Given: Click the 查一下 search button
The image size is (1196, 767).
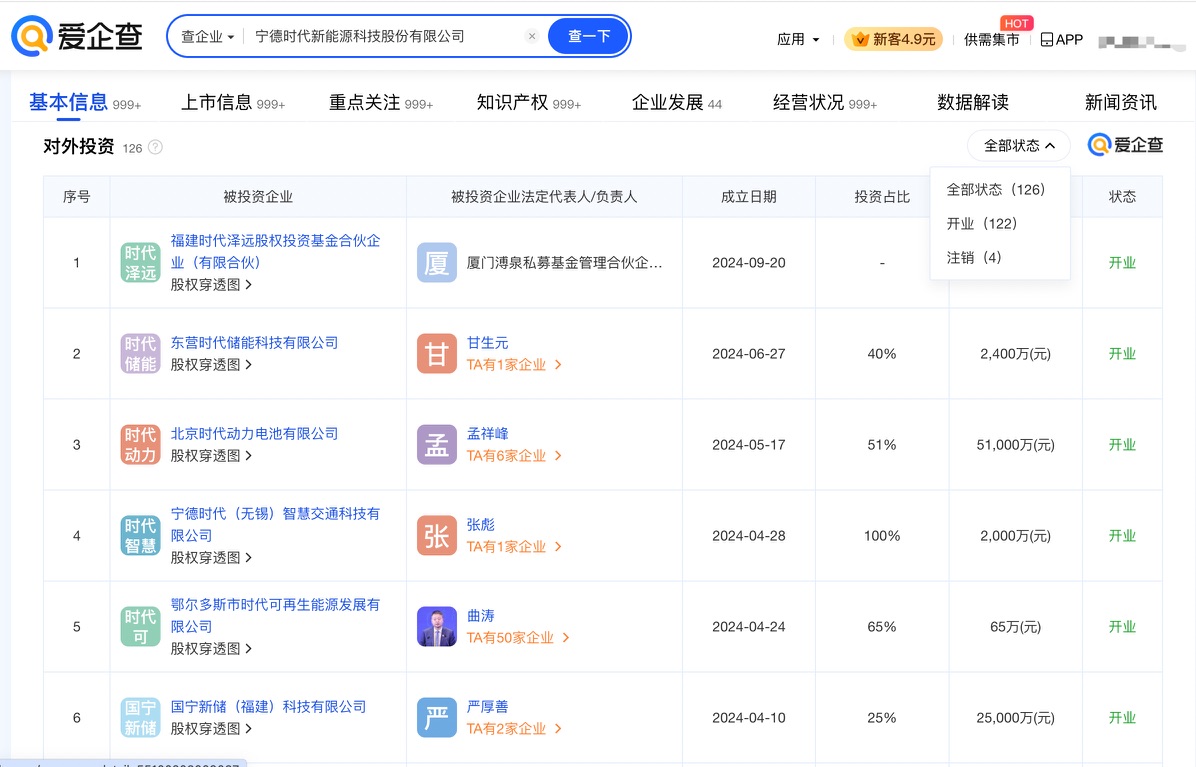Looking at the screenshot, I should tap(587, 35).
